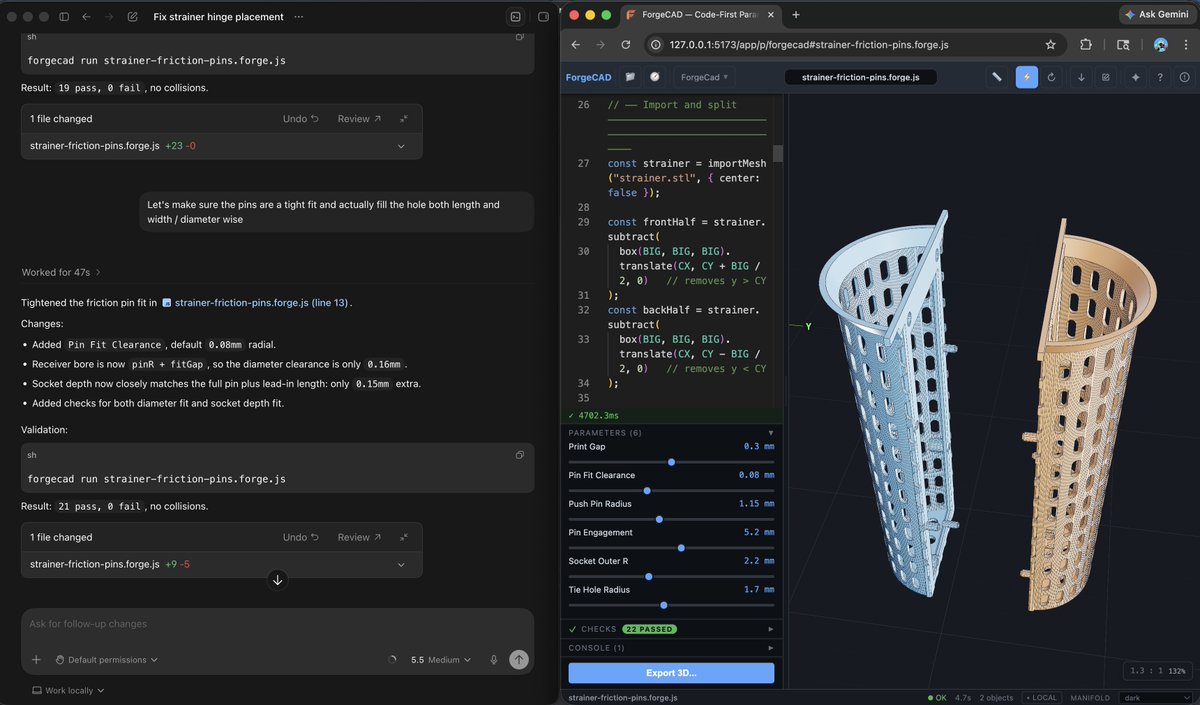Open the Work locally dropdown

coord(68,690)
